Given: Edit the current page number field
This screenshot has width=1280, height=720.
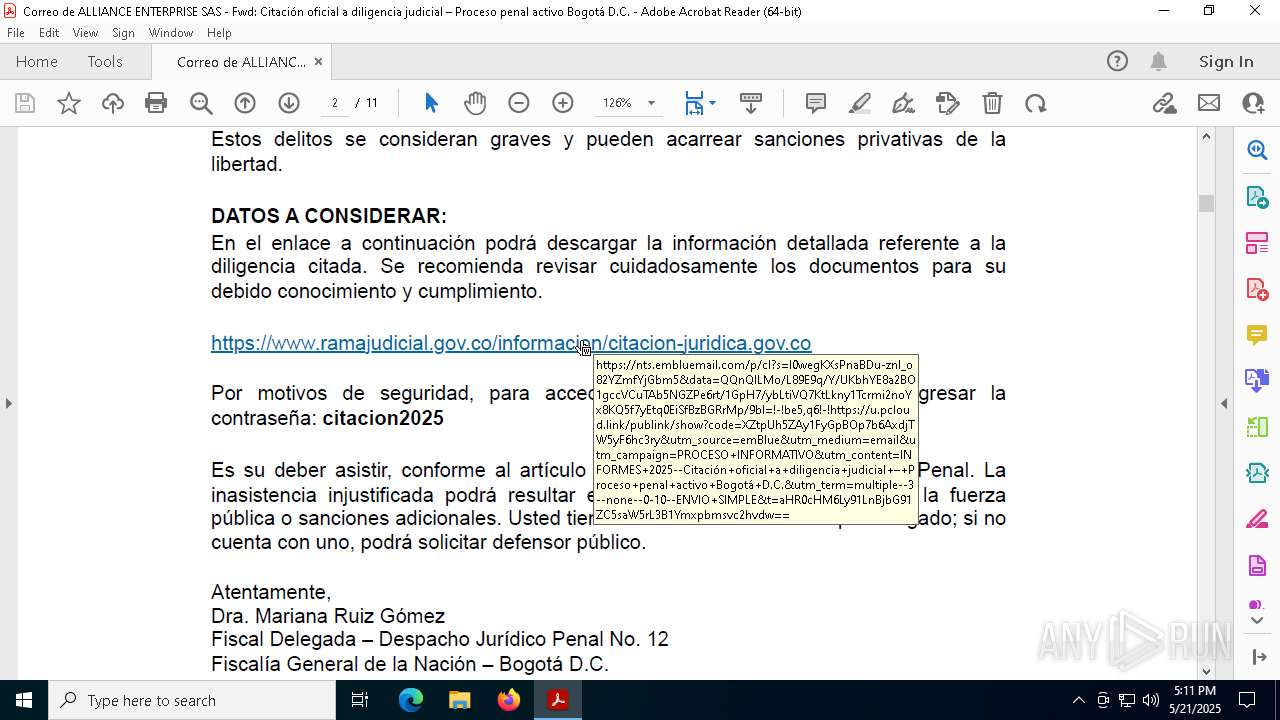Looking at the screenshot, I should click(x=335, y=103).
